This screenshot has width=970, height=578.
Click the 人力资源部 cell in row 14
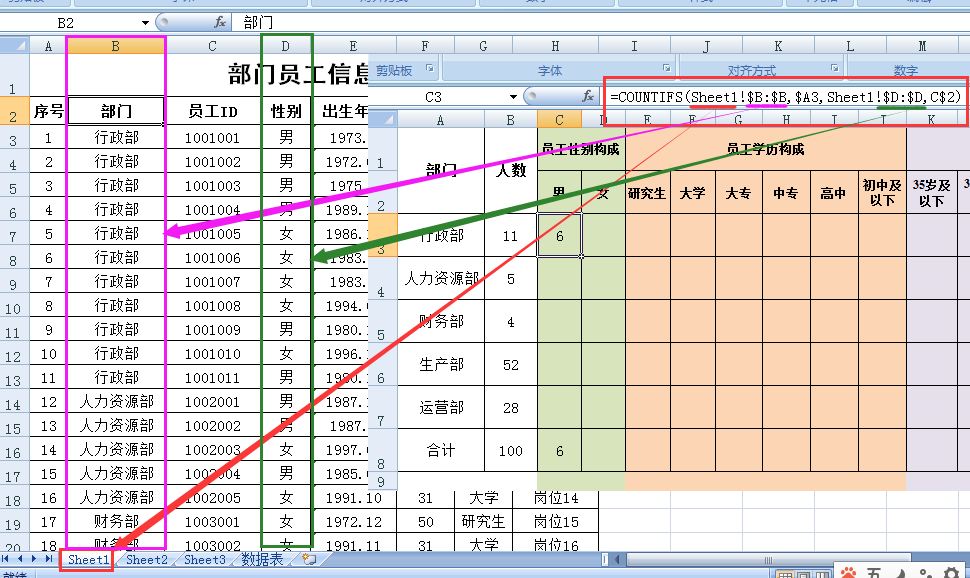pyautogui.click(x=116, y=402)
